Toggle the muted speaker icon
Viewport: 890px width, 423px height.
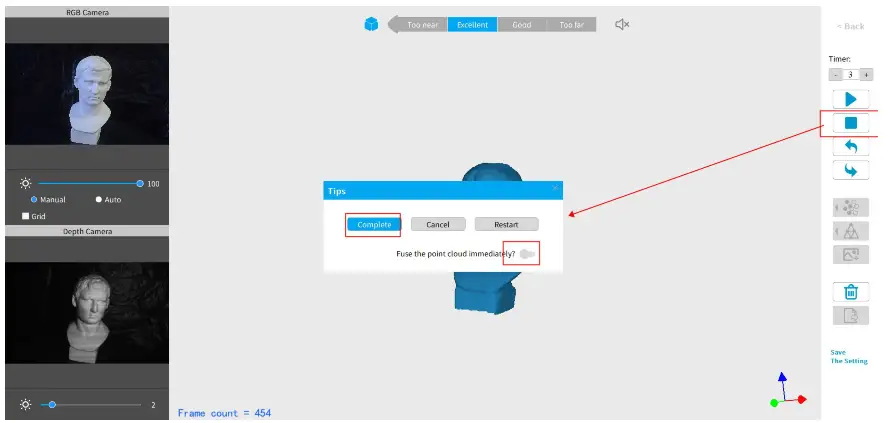pyautogui.click(x=622, y=24)
